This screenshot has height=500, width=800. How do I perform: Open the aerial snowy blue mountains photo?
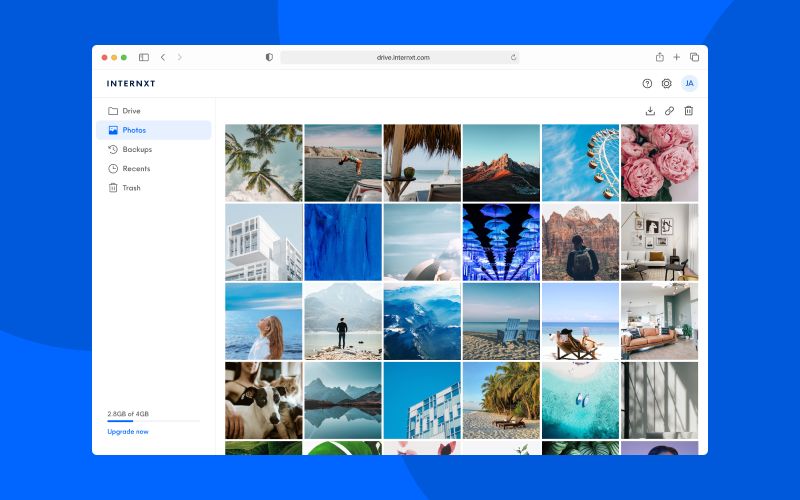pos(422,321)
